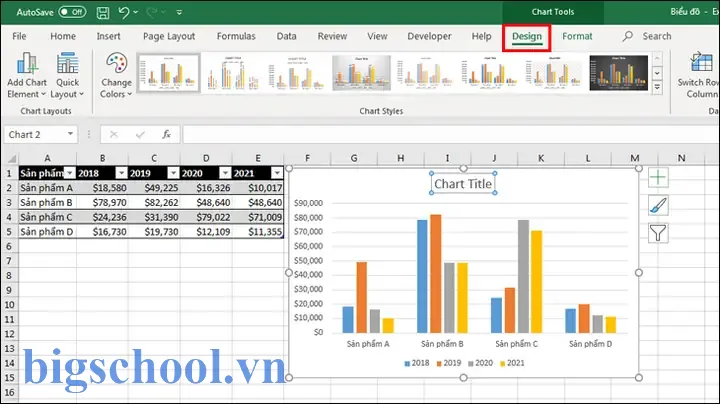Click the formula bar input field
The width and height of the screenshot is (720, 404).
(x=451, y=135)
